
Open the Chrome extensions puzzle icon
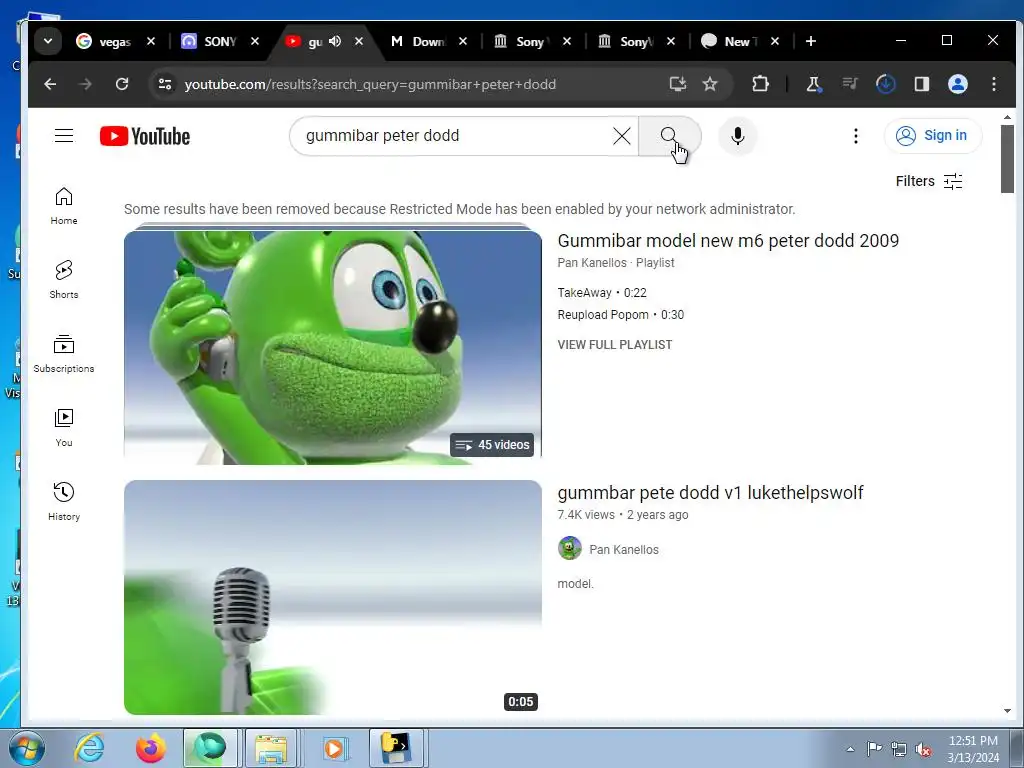[x=760, y=84]
